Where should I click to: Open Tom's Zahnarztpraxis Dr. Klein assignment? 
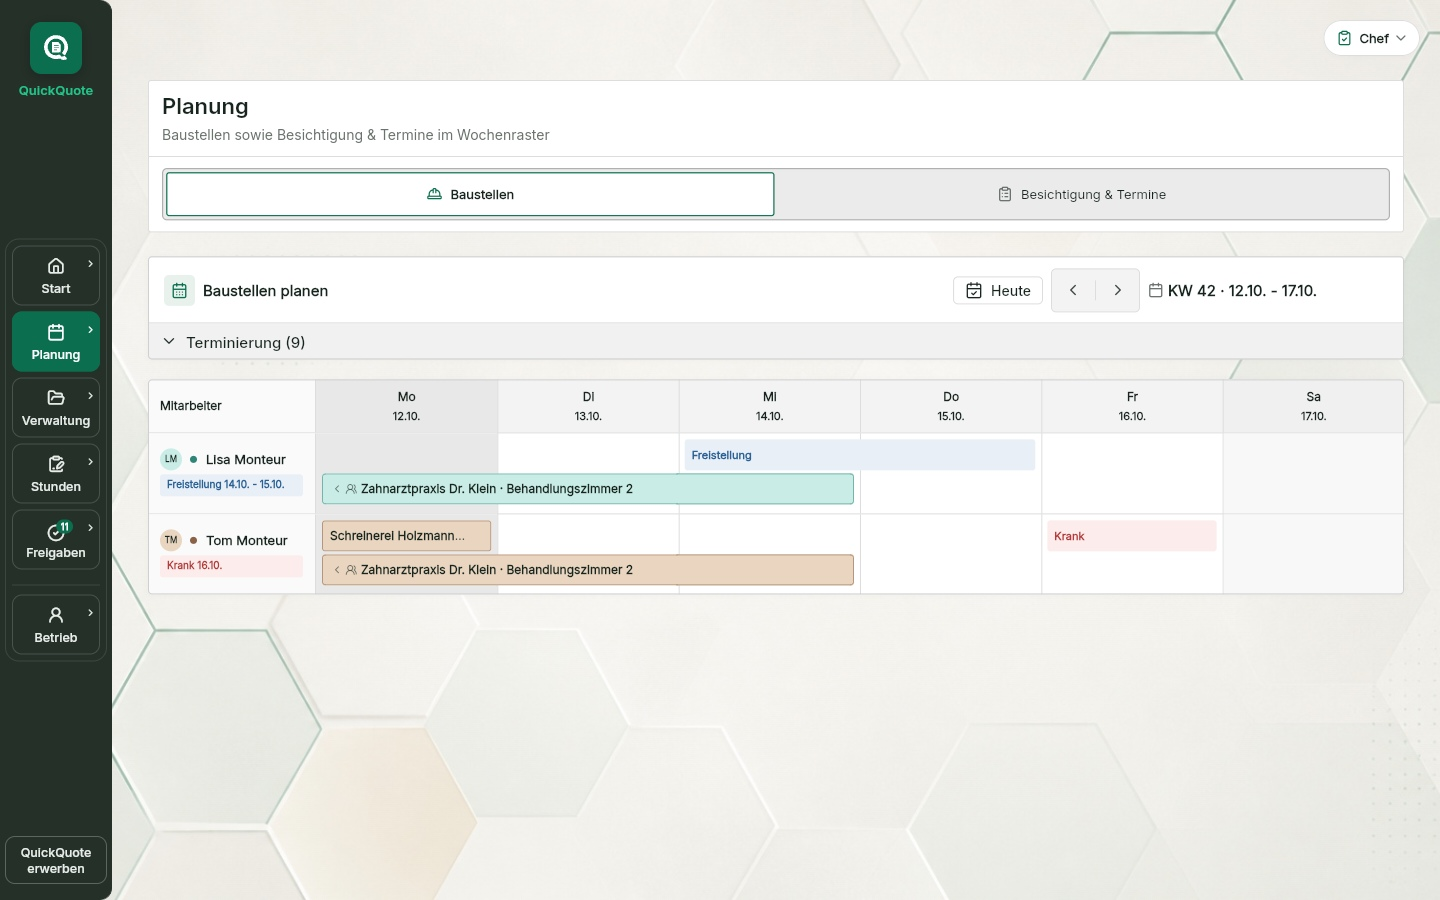click(588, 570)
